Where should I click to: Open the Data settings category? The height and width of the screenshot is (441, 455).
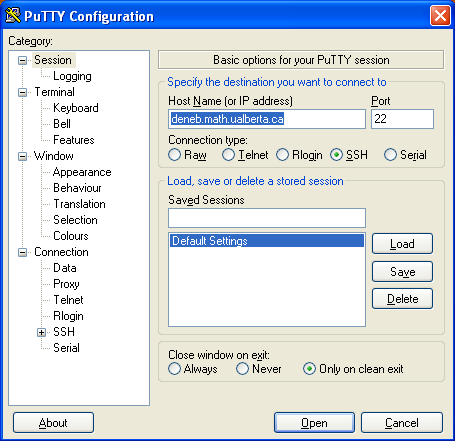(65, 268)
